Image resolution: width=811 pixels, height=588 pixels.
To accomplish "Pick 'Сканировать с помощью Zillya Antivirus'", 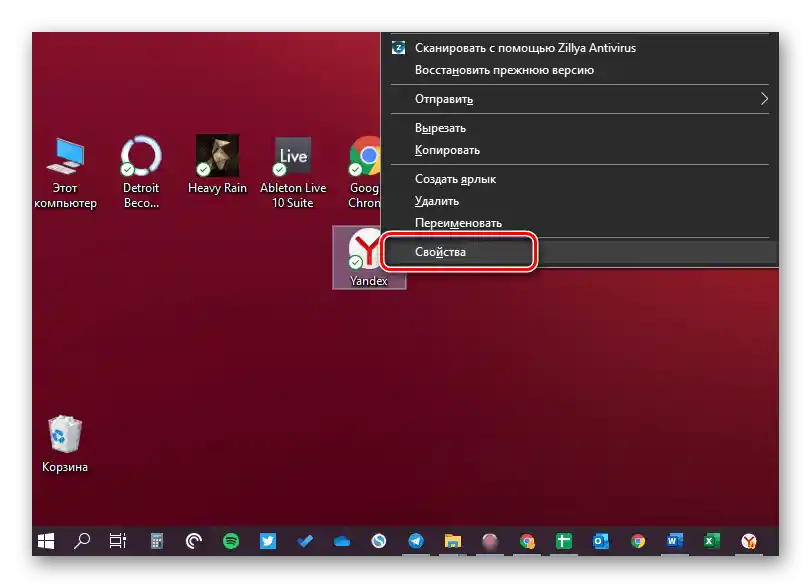I will point(525,48).
